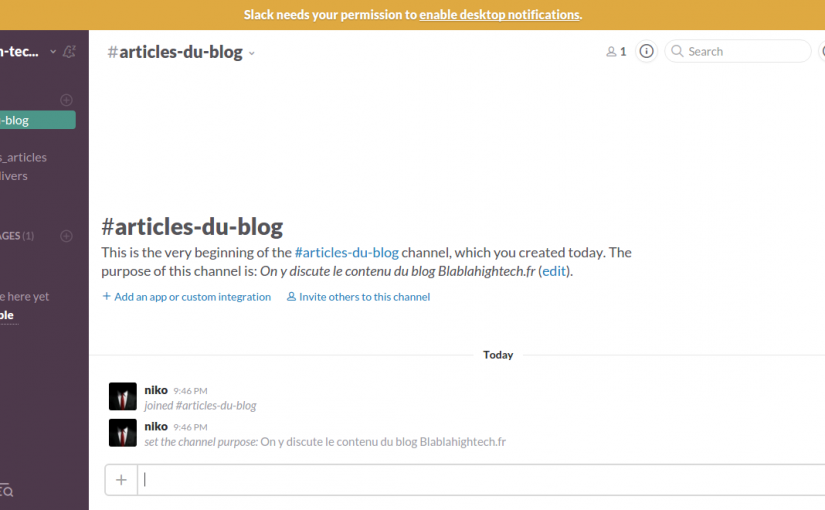Click into the message input box

(481, 479)
